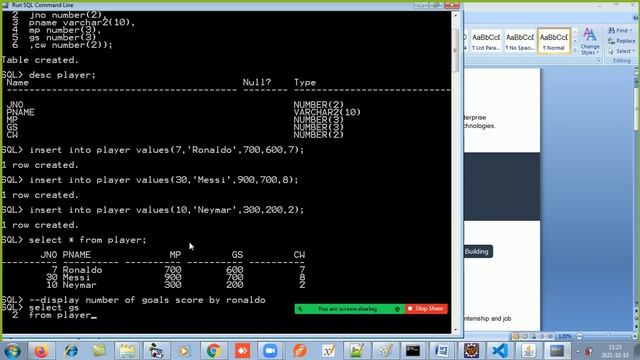Image resolution: width=640 pixels, height=360 pixels.
Task: Launch Firefox from the taskbar
Action: click(x=41, y=351)
